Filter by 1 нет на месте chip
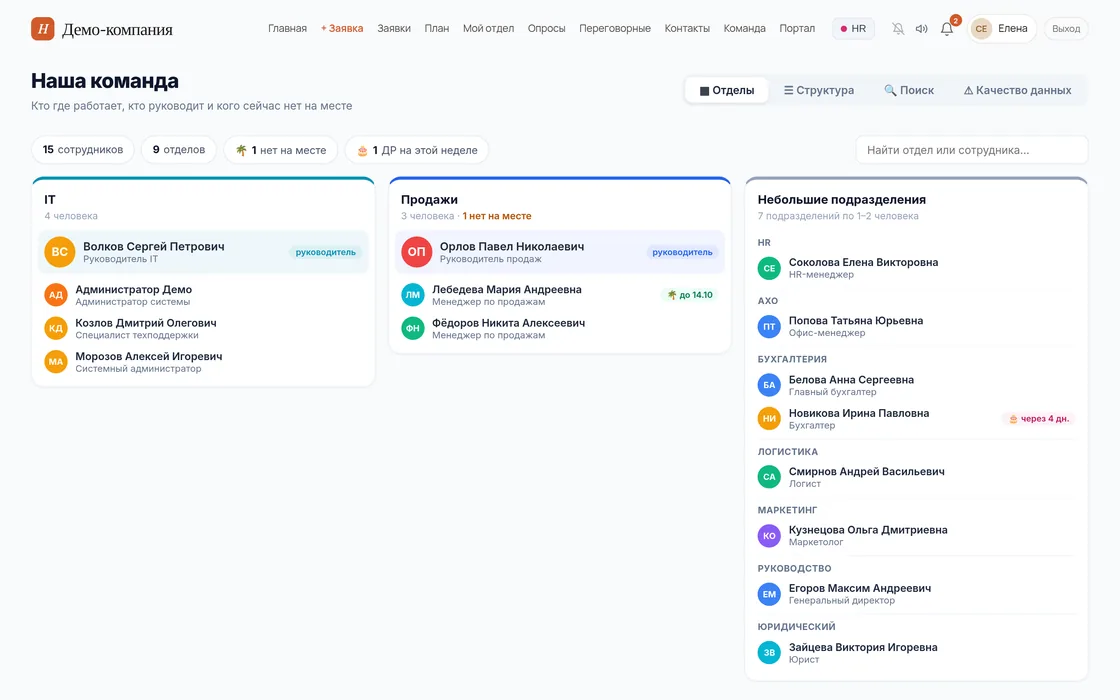This screenshot has width=1120, height=700. click(281, 150)
